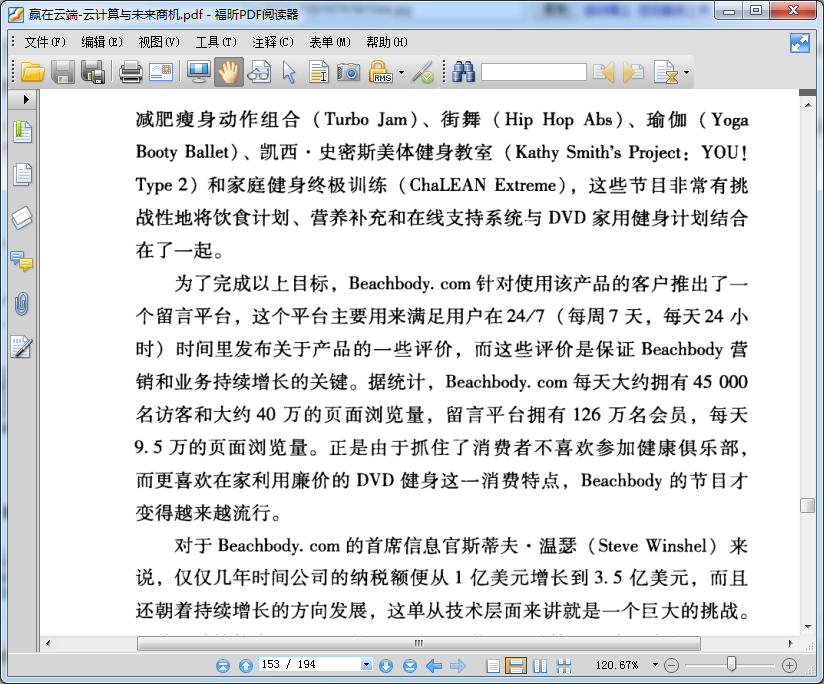824x684 pixels.
Task: Click the Save As double-disk icon
Action: click(93, 72)
